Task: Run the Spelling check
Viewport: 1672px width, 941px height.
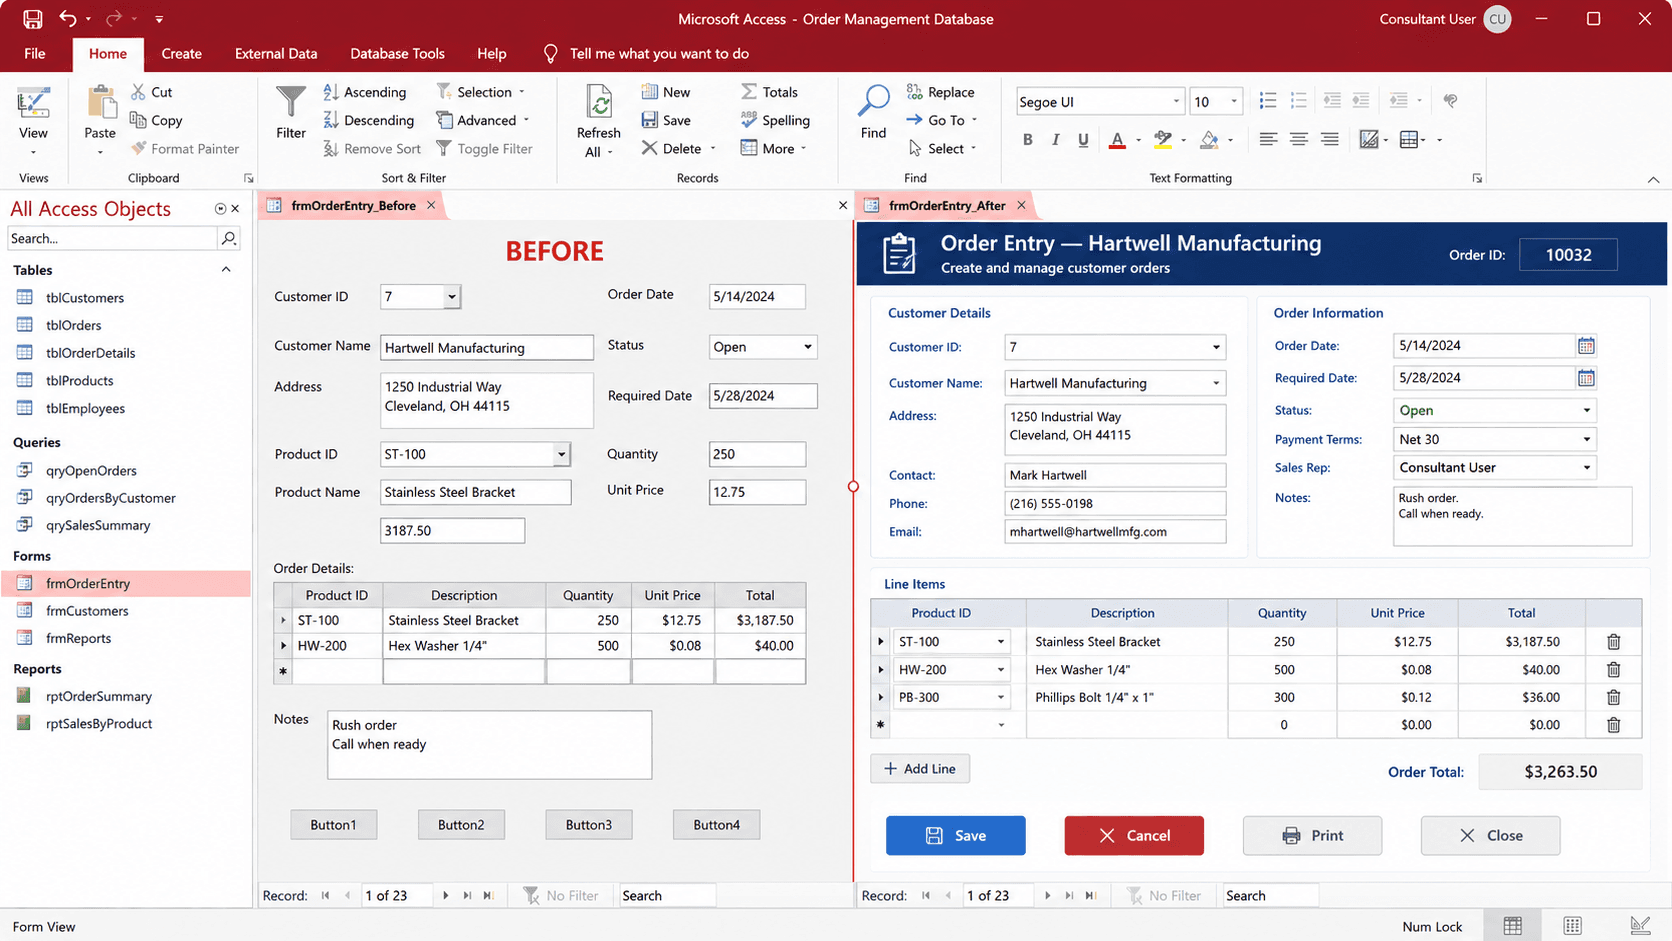Action: click(775, 120)
